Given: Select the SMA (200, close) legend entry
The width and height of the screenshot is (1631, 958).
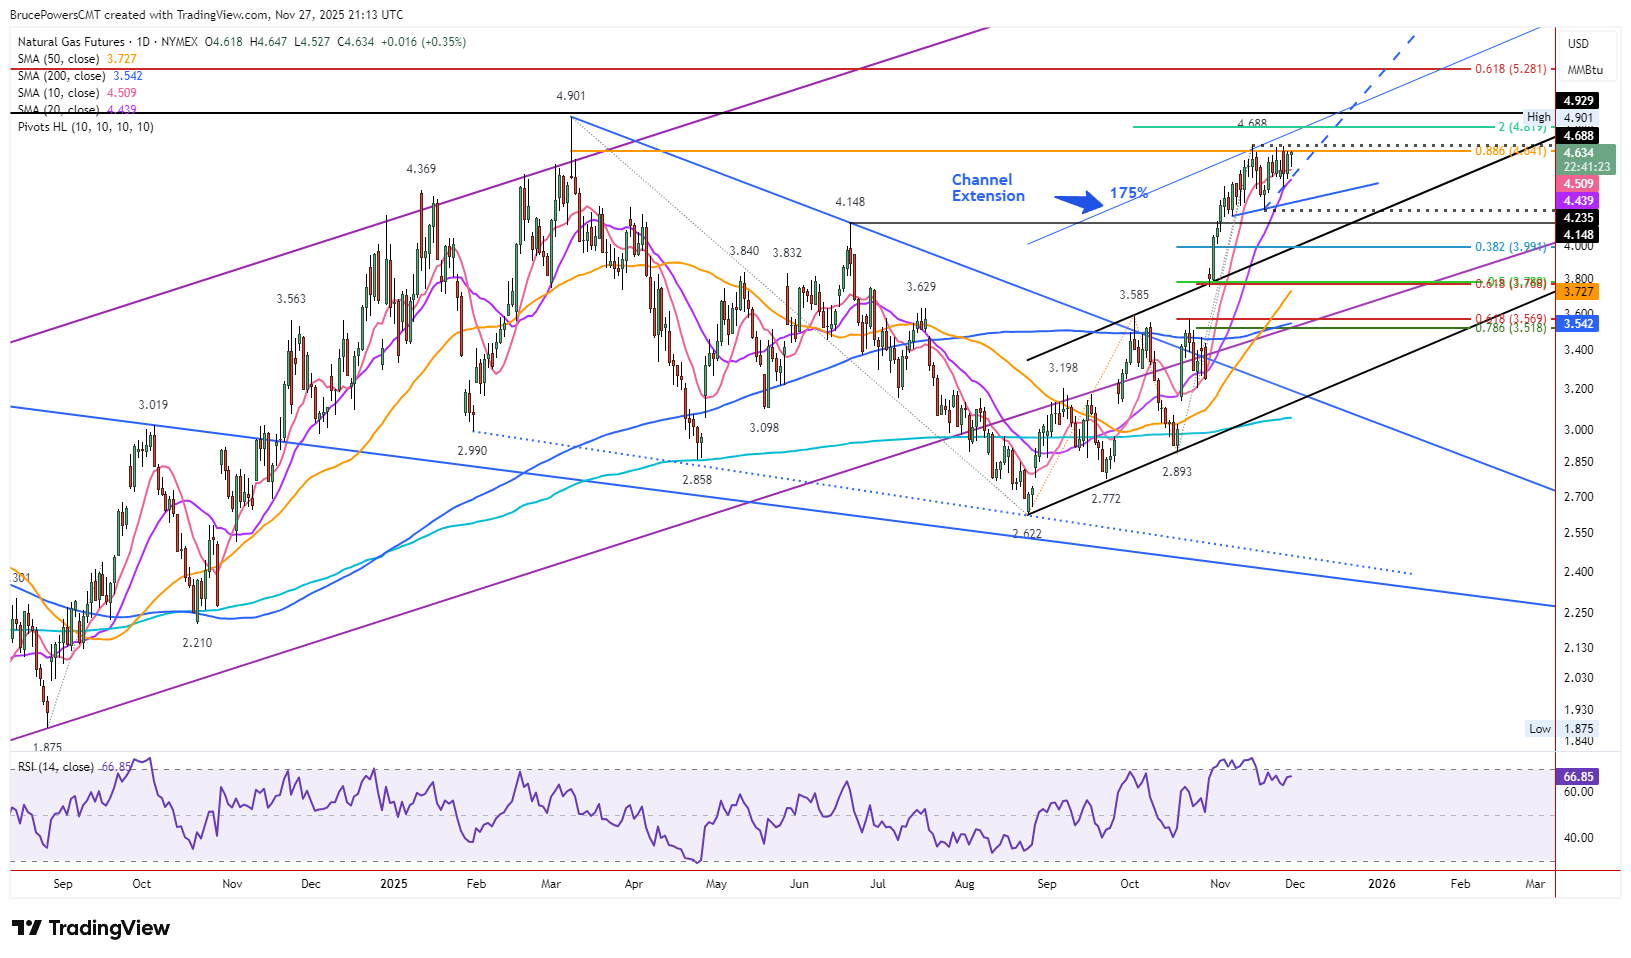Looking at the screenshot, I should click(63, 76).
